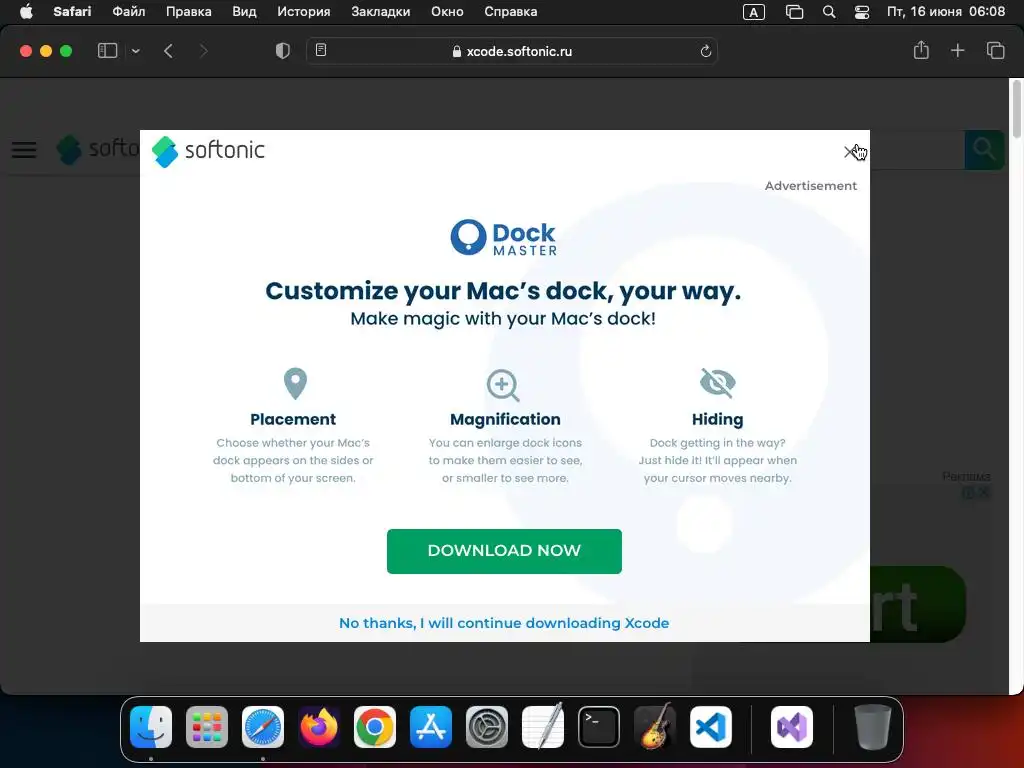Screen dimensions: 1024x768
Task: Click the Make magic with your Mac's dock subtitle
Action: coord(503,319)
